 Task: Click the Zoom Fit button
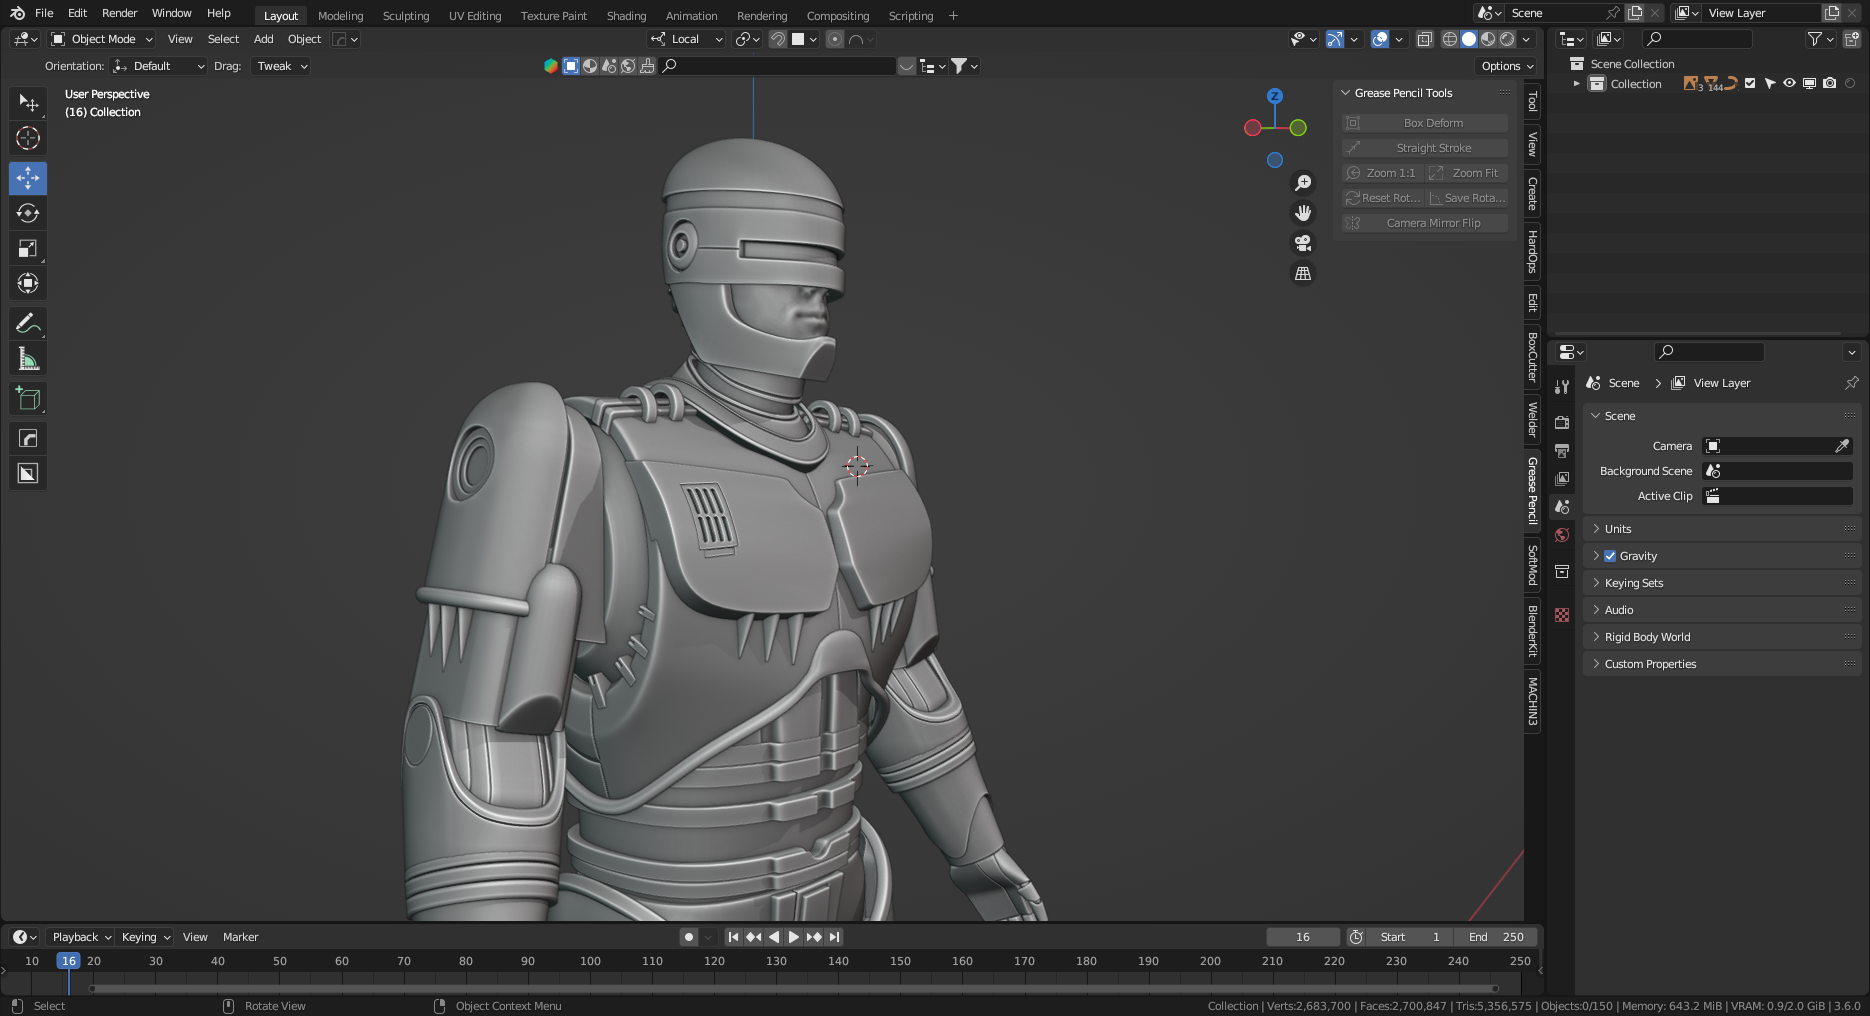(1467, 173)
